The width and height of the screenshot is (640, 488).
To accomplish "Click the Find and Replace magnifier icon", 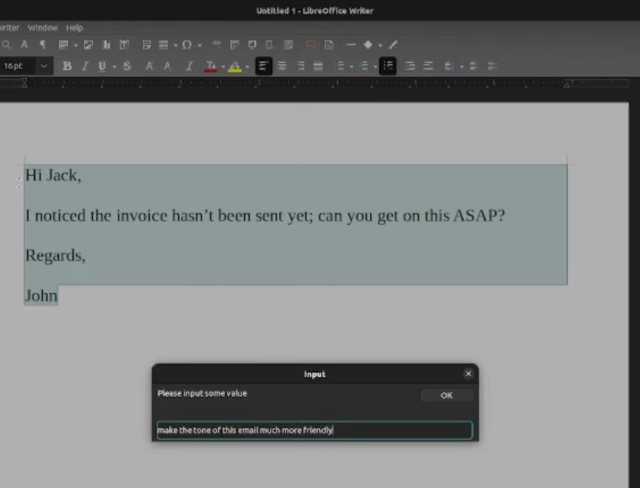I will click(x=7, y=45).
